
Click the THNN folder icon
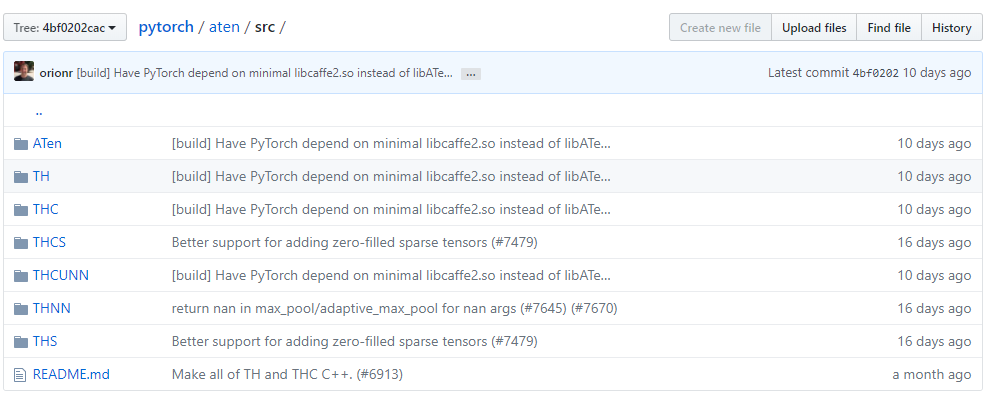pos(21,308)
